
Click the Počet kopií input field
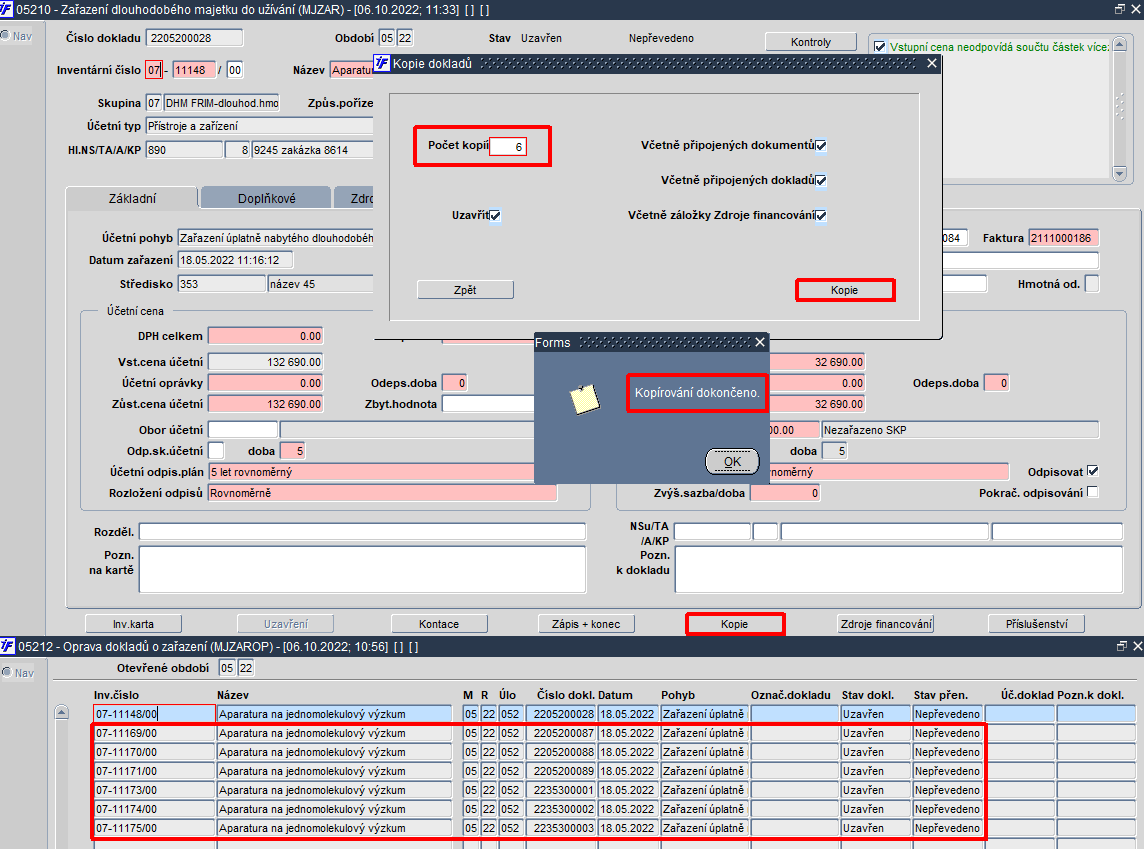507,147
